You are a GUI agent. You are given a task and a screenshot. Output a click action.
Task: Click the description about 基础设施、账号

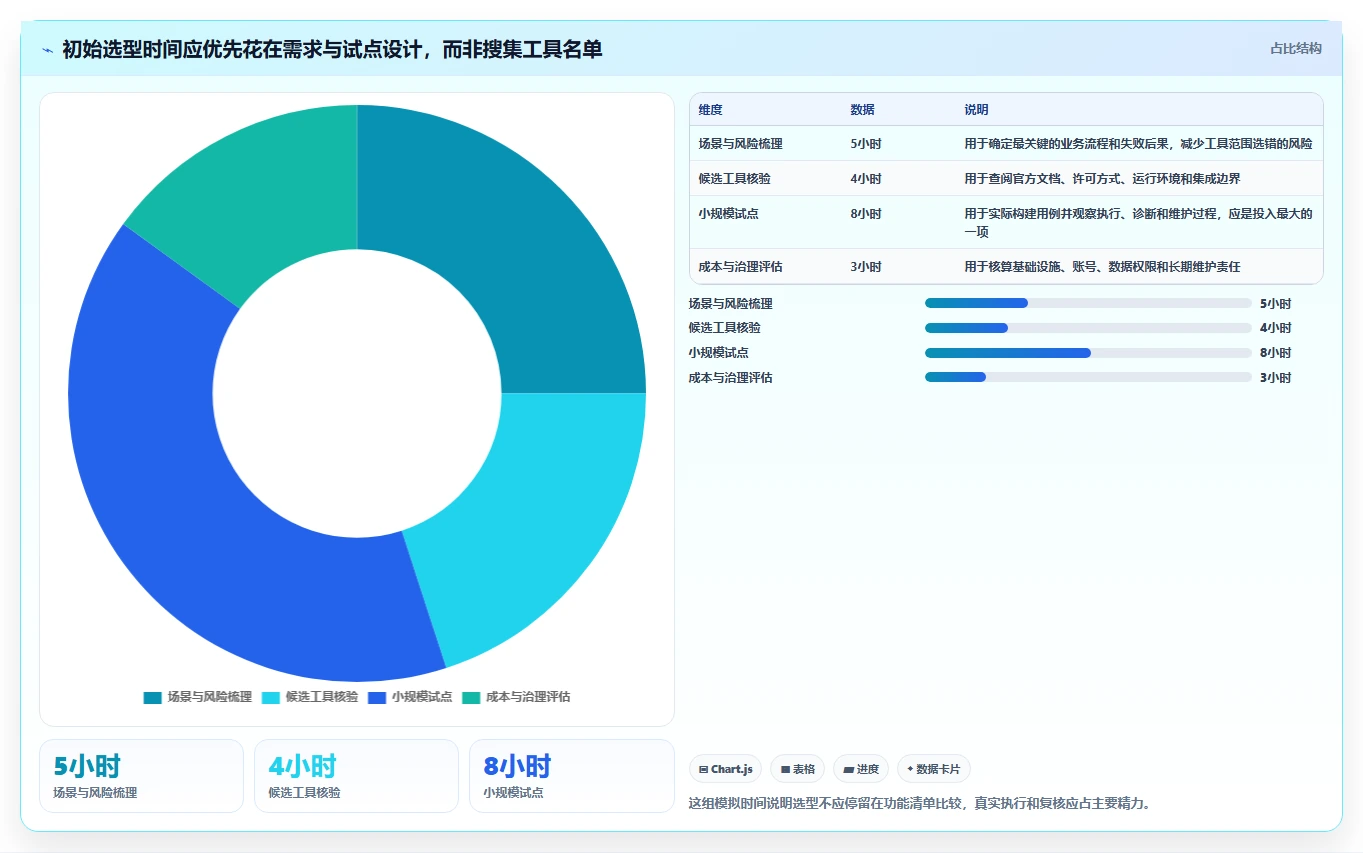tap(1102, 267)
